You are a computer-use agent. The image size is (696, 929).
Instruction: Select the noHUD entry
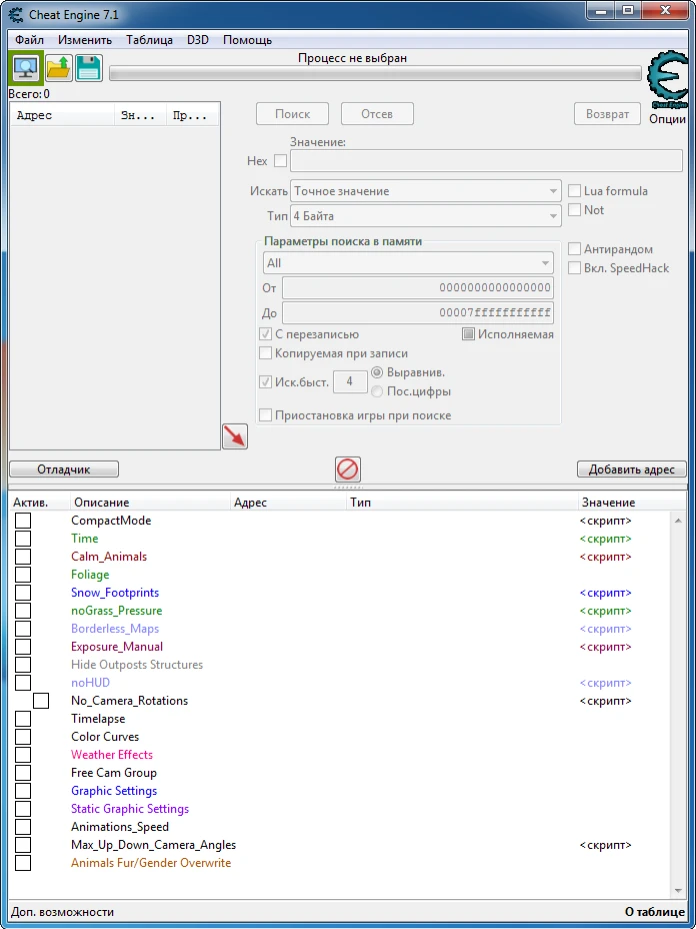pos(91,683)
